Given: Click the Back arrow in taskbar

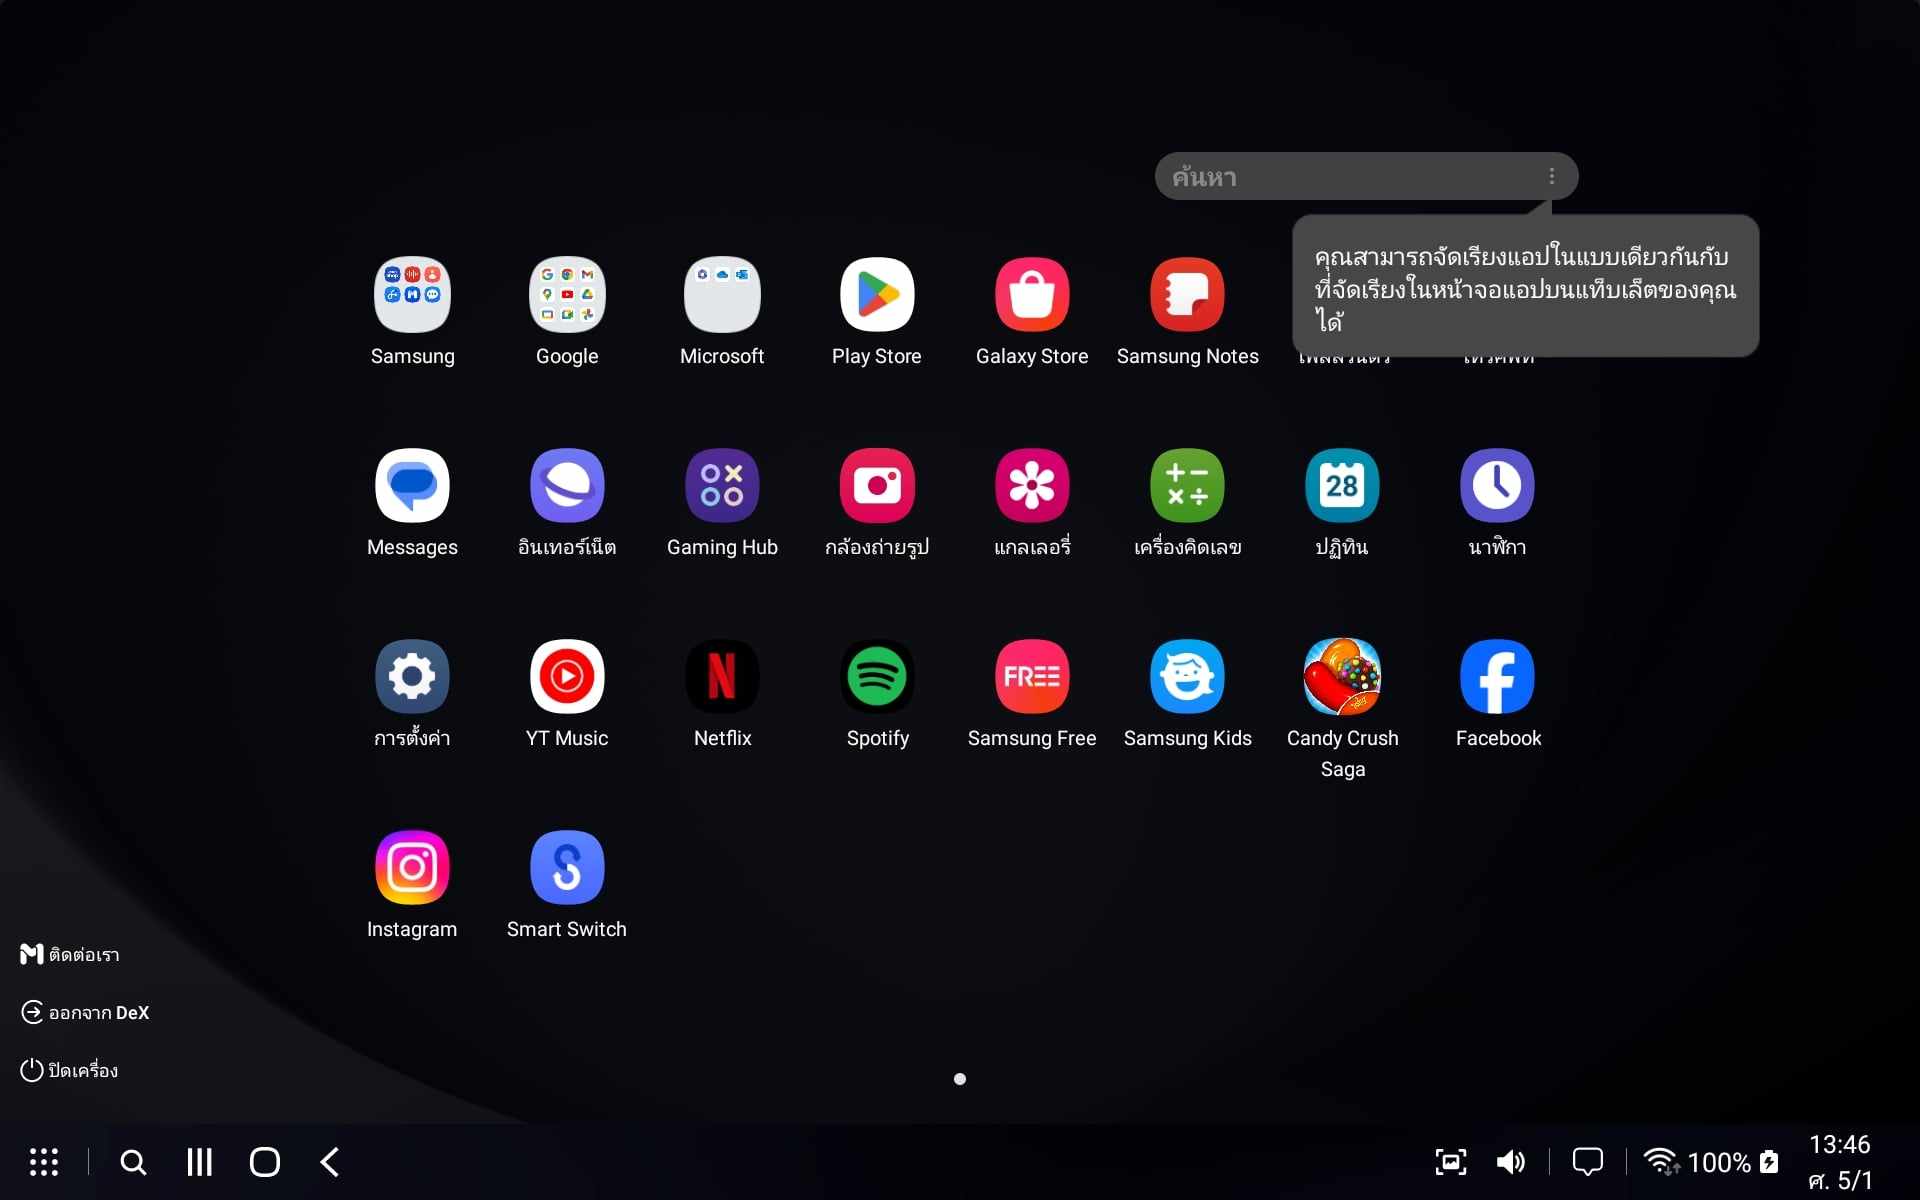Looking at the screenshot, I should pos(330,1162).
